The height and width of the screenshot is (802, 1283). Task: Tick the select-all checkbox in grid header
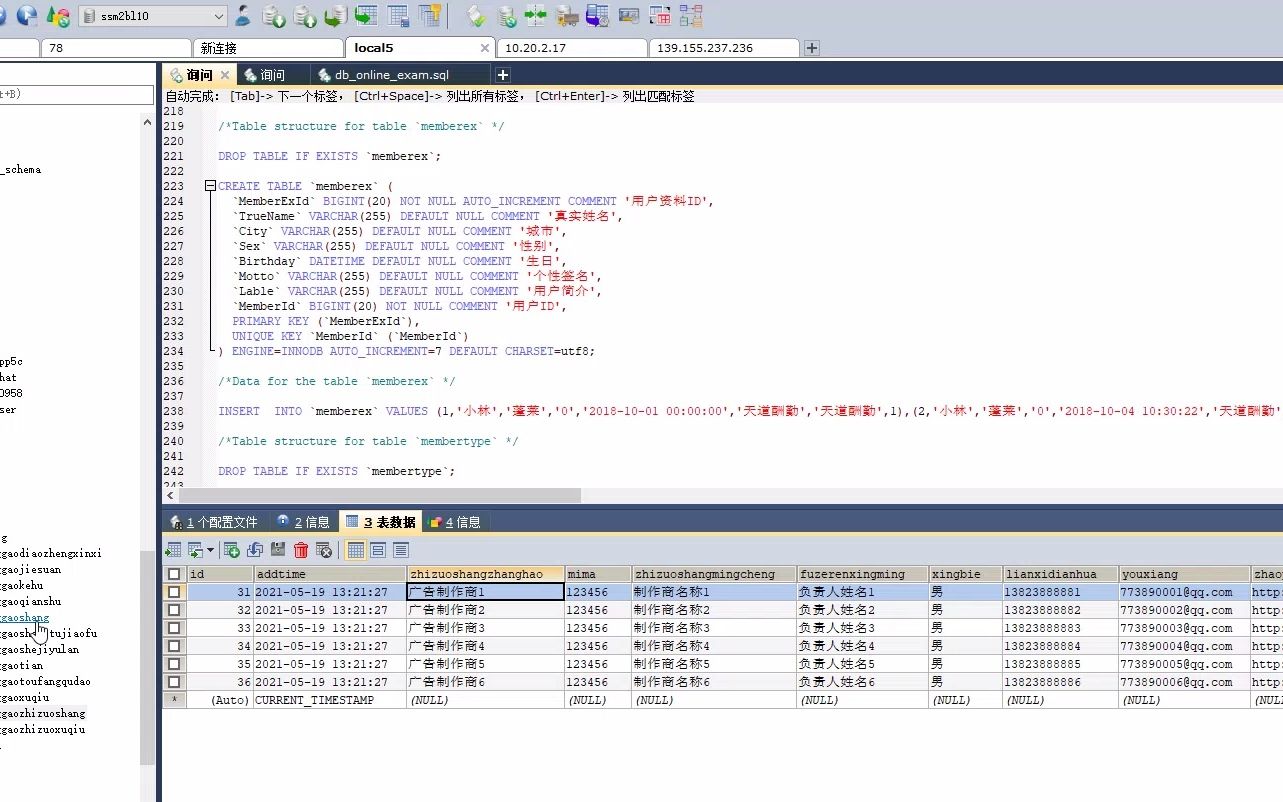pyautogui.click(x=174, y=574)
